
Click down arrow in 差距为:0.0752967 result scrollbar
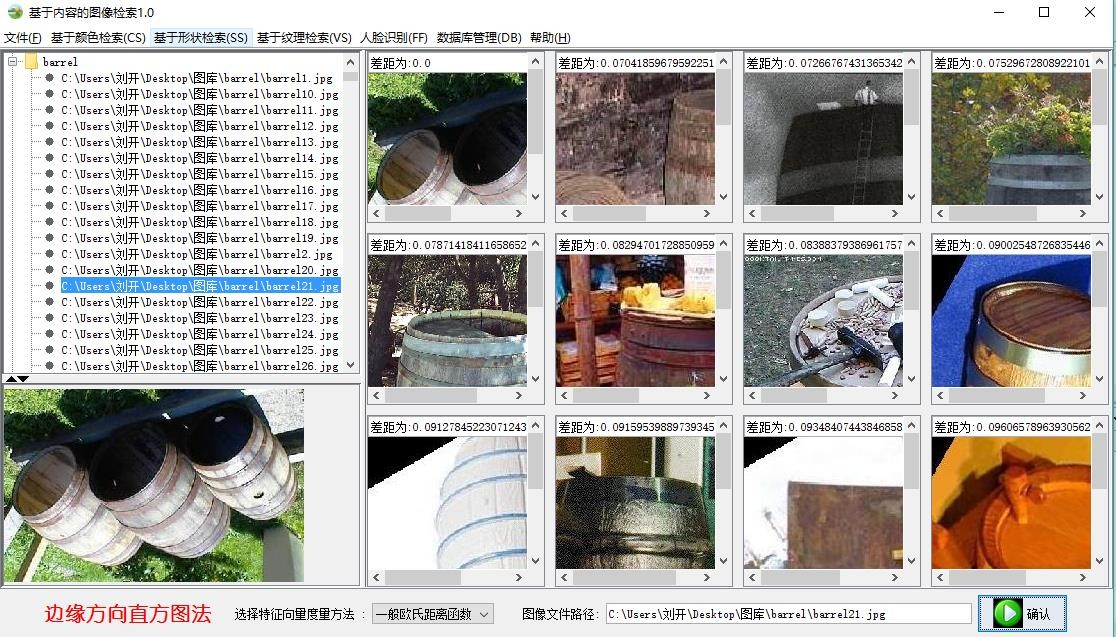1099,197
